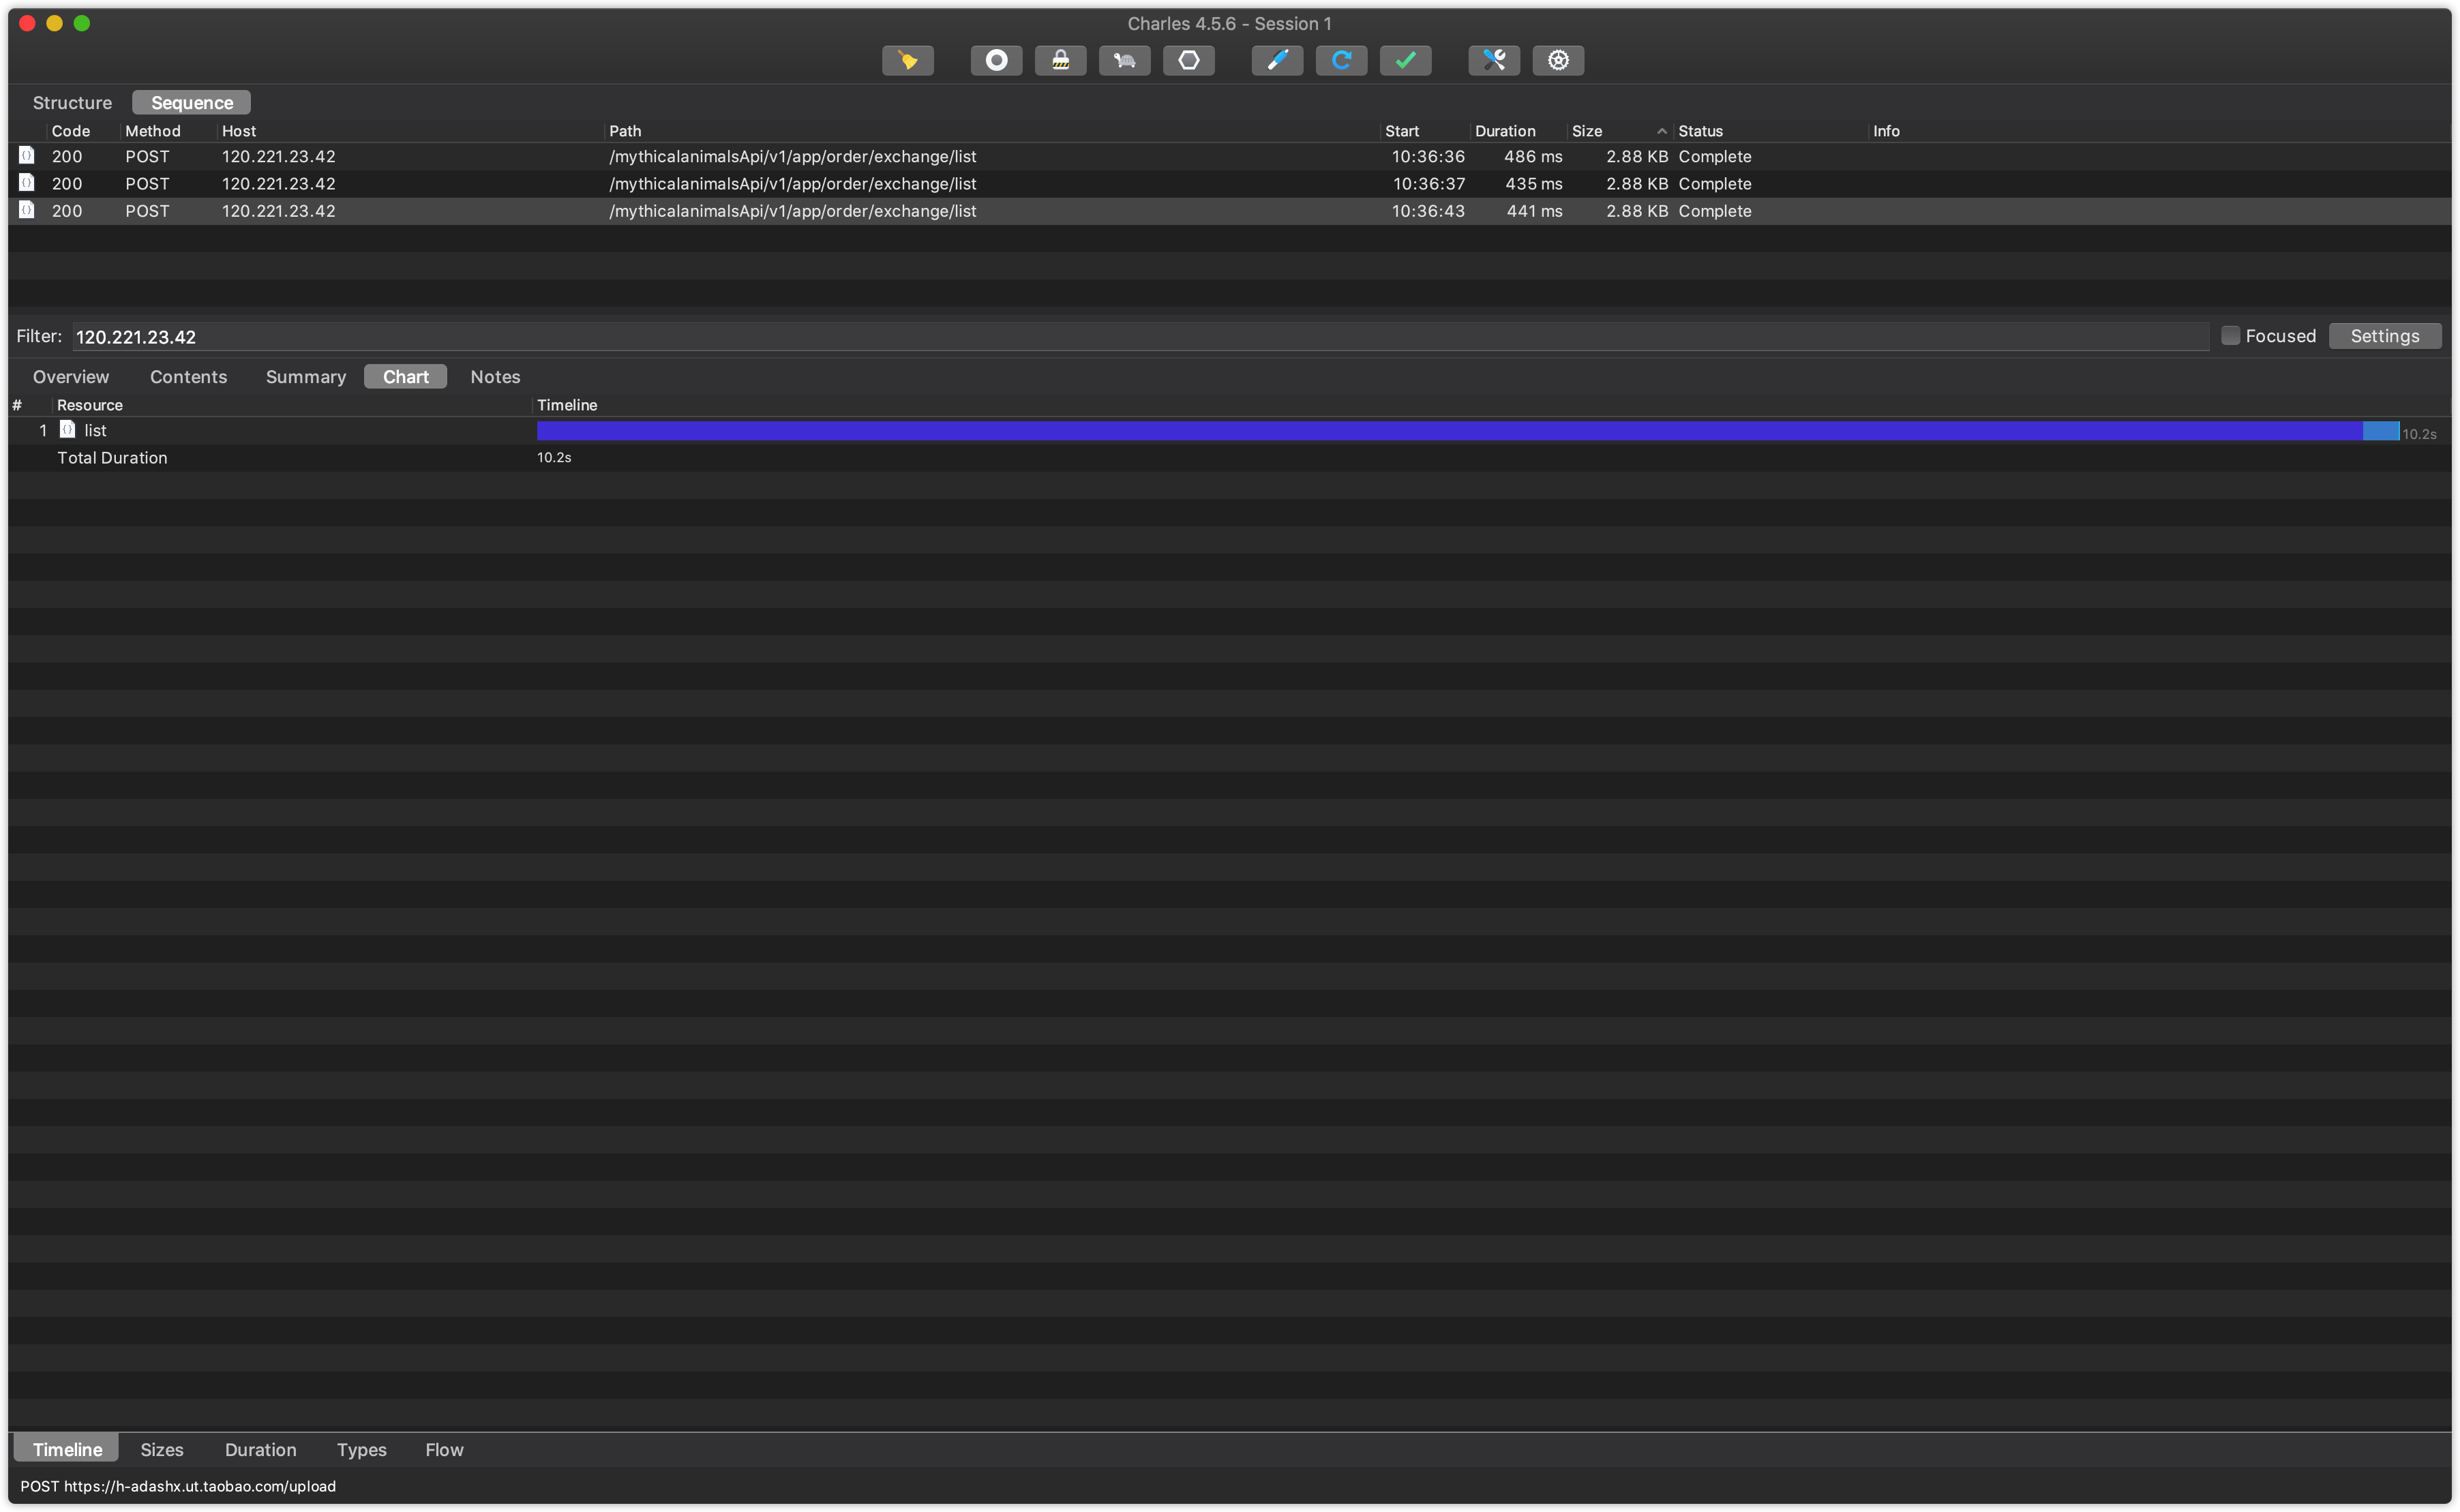This screenshot has height=1512, width=2460.
Task: Click the blue timeline bar for list
Action: pos(1450,431)
